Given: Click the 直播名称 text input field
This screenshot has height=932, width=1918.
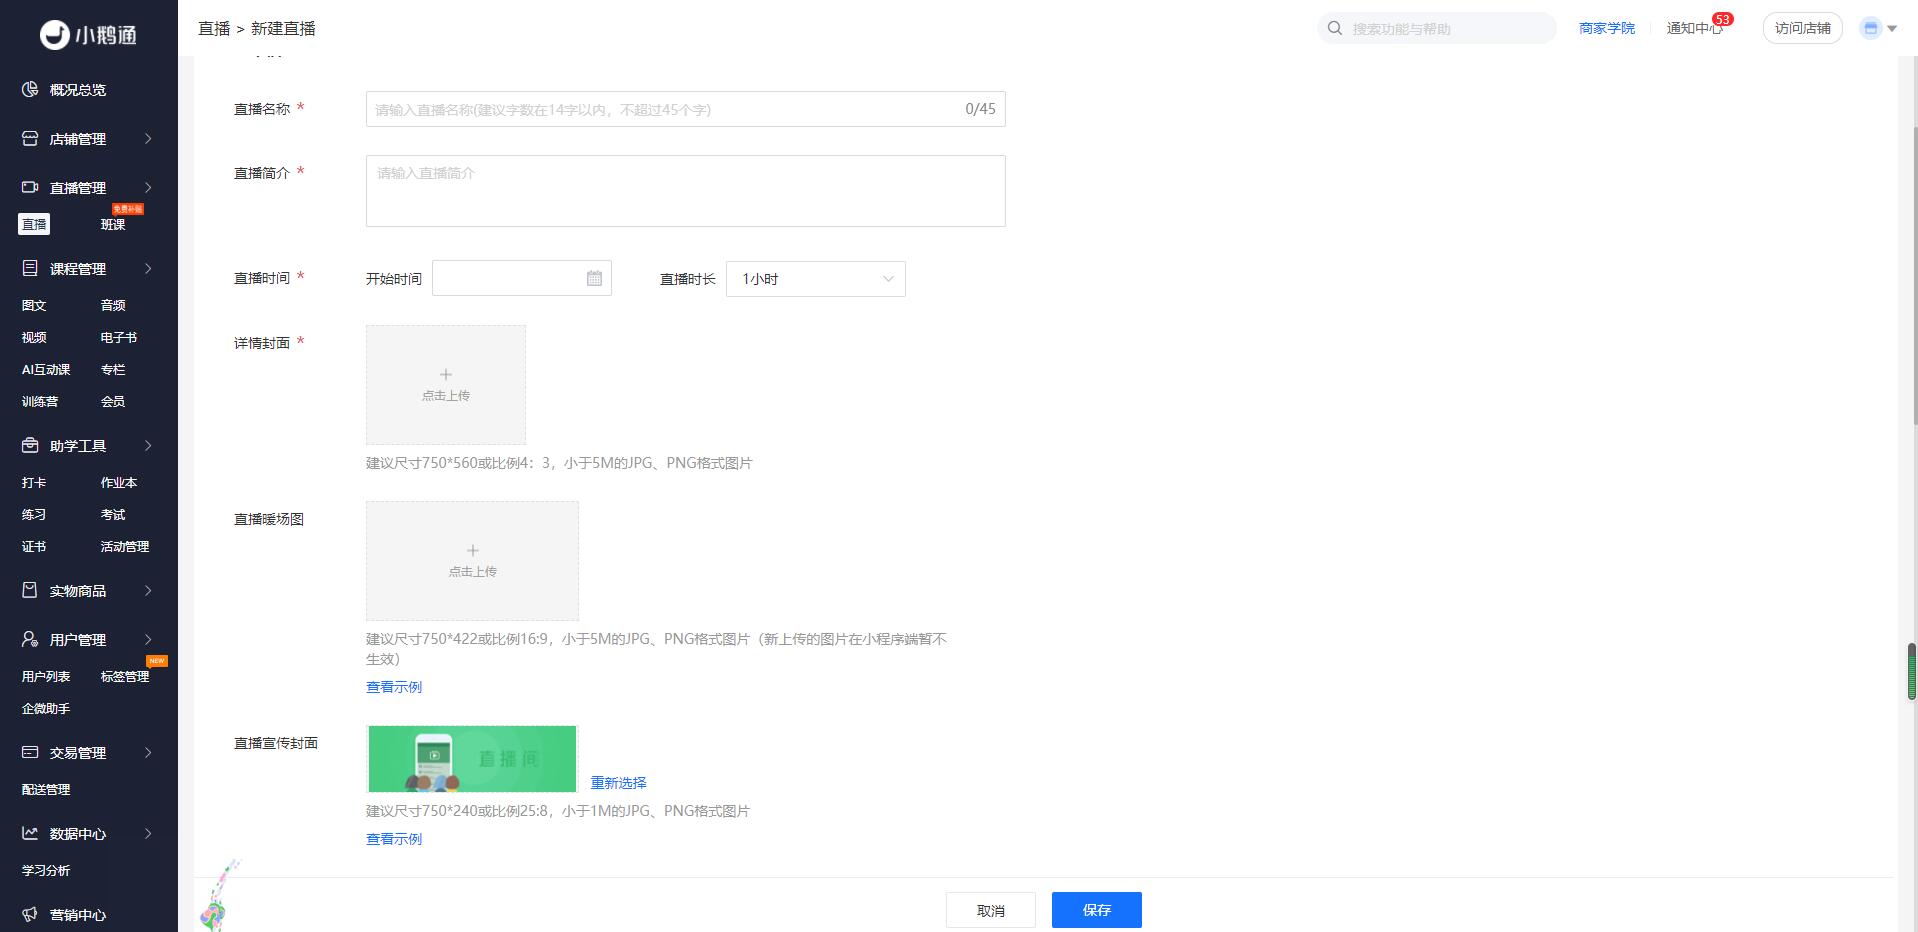Looking at the screenshot, I should click(x=660, y=110).
